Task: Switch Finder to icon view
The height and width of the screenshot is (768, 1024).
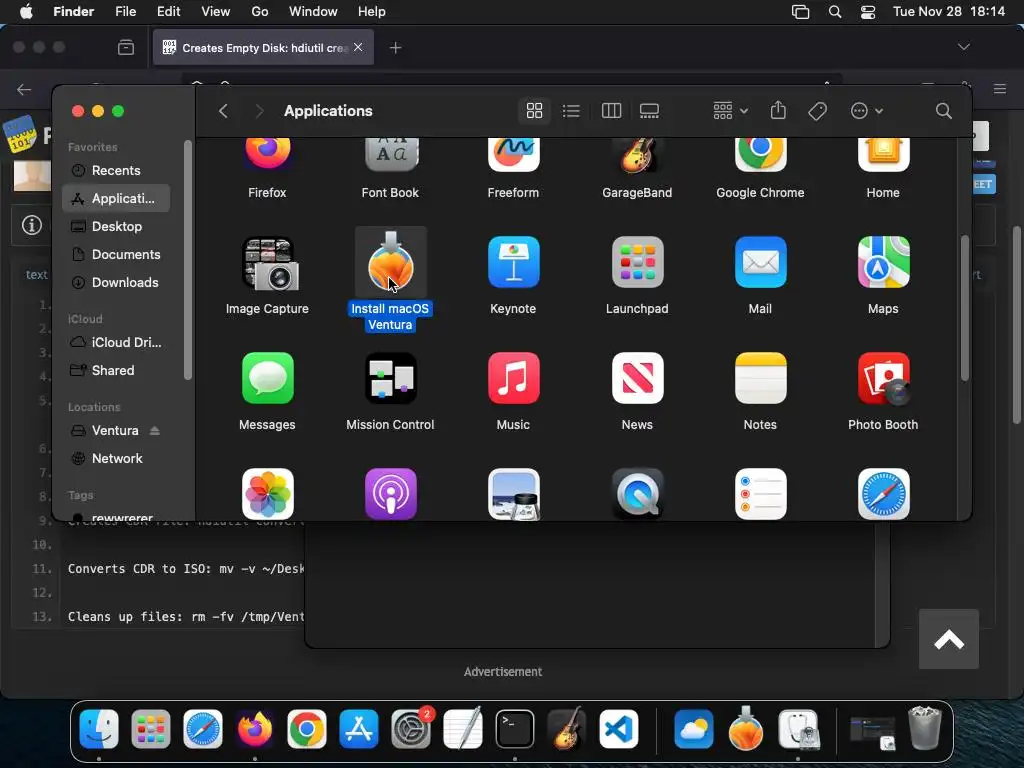Action: (x=534, y=111)
